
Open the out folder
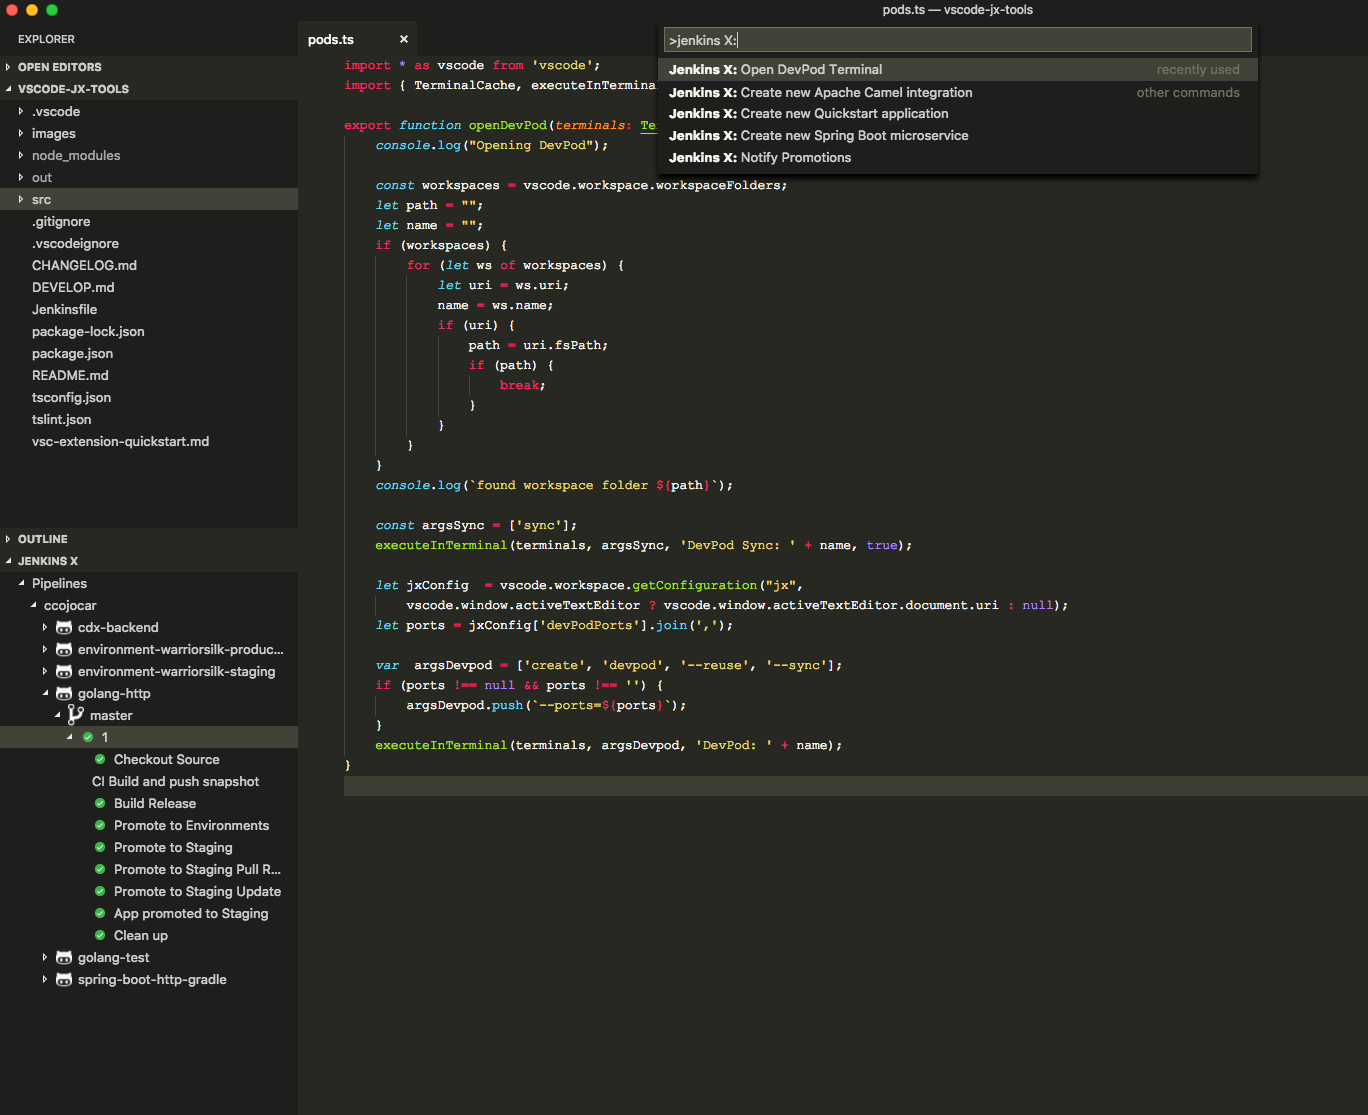149,177
